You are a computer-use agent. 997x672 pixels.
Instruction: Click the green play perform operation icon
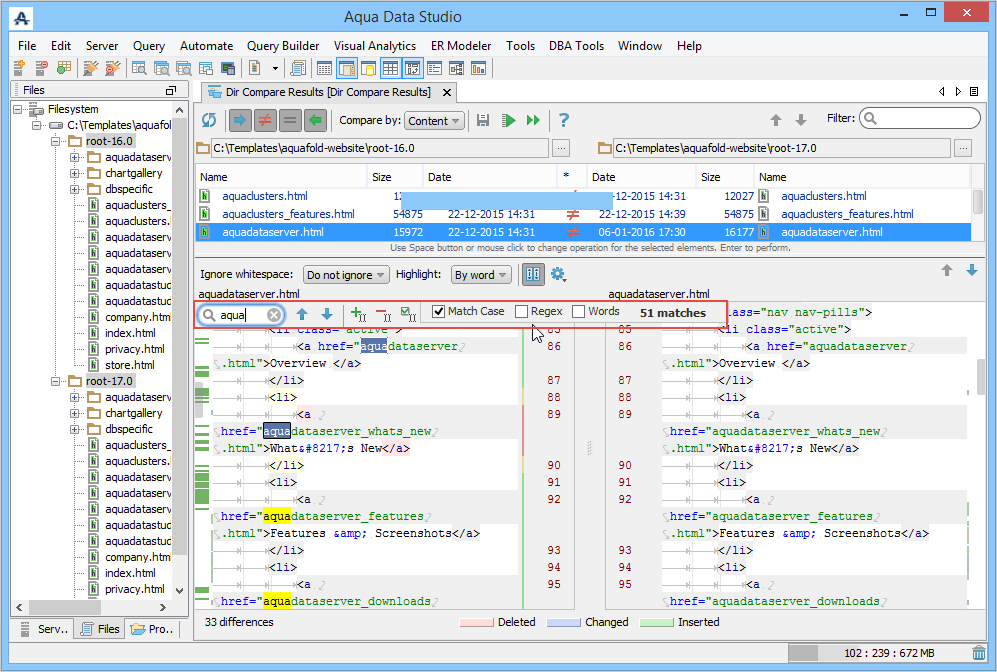point(509,120)
